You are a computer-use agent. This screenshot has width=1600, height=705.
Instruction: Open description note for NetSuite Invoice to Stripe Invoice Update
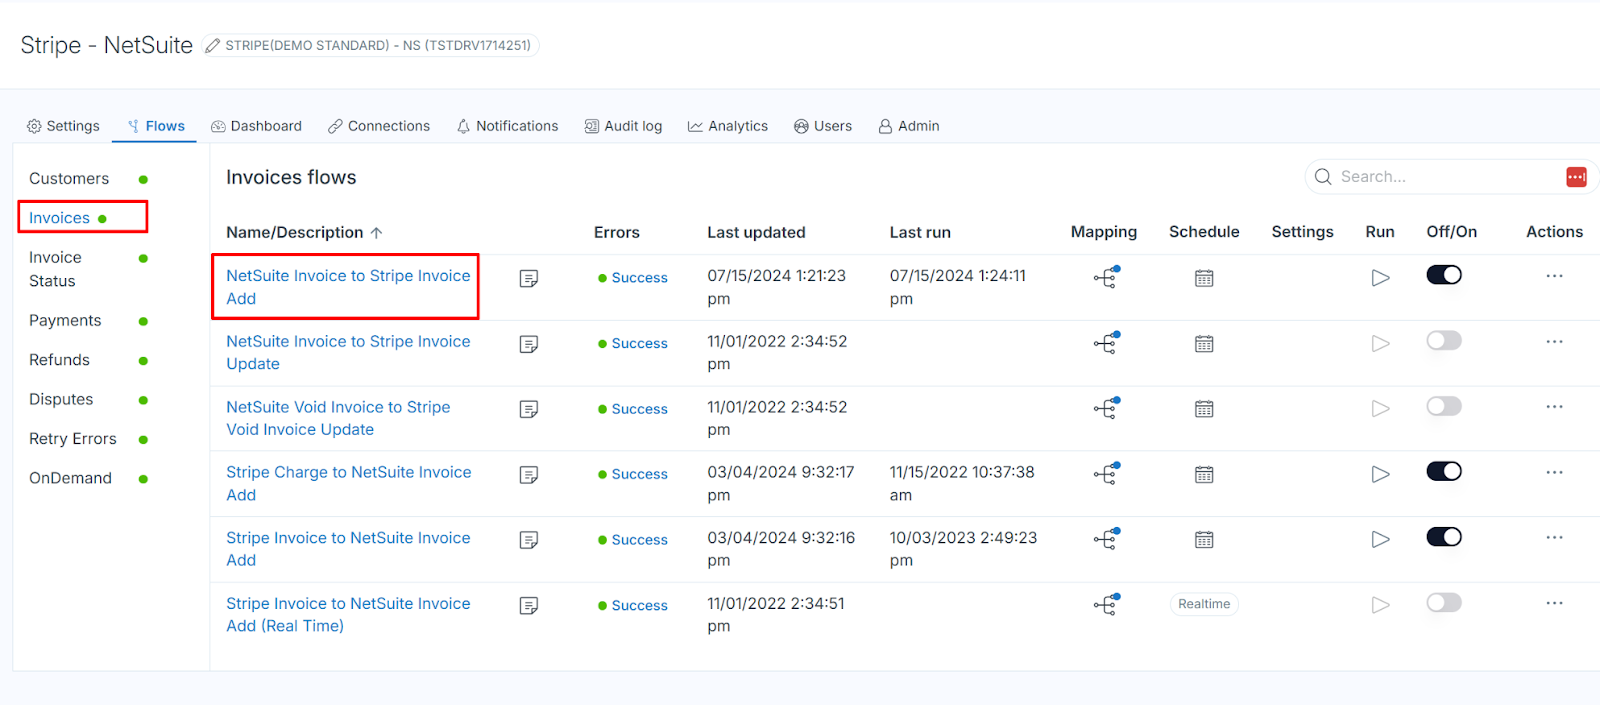(x=529, y=344)
